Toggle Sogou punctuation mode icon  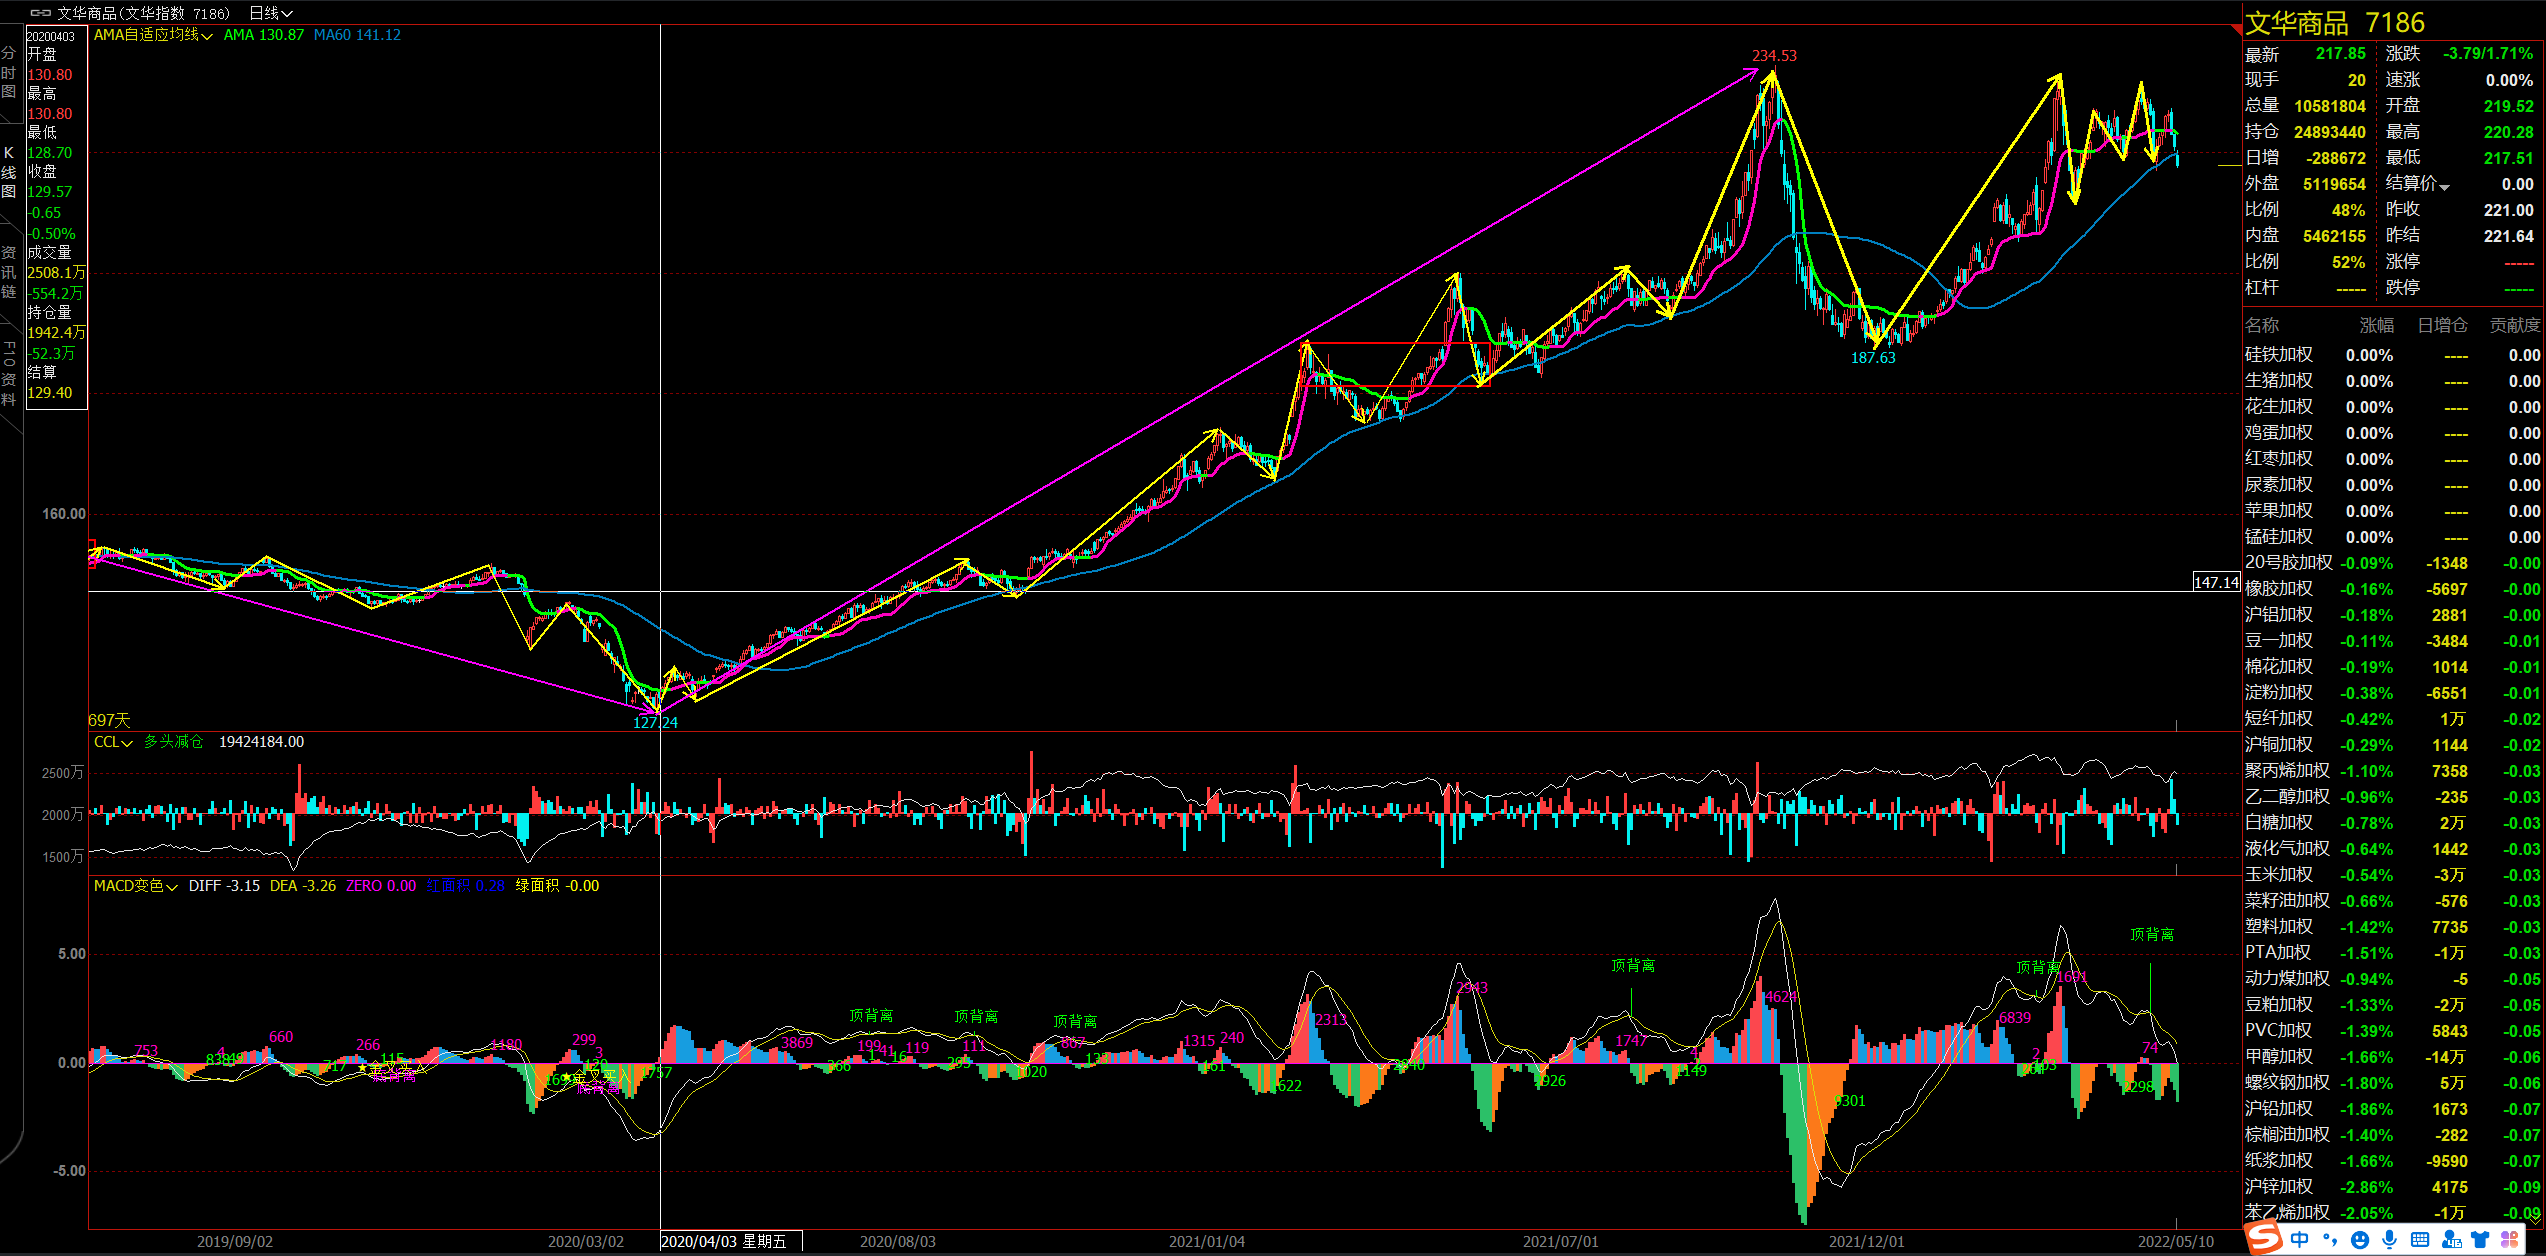[2330, 1240]
